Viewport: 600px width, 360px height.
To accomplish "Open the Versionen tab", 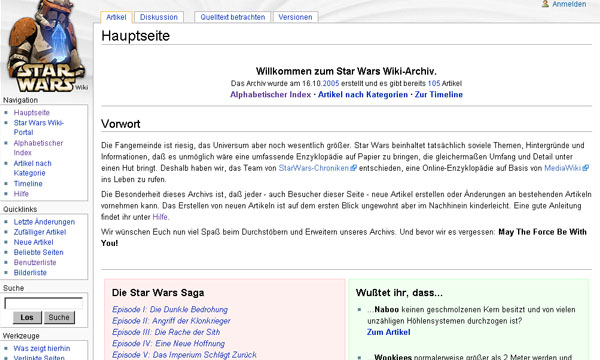I will click(x=295, y=17).
